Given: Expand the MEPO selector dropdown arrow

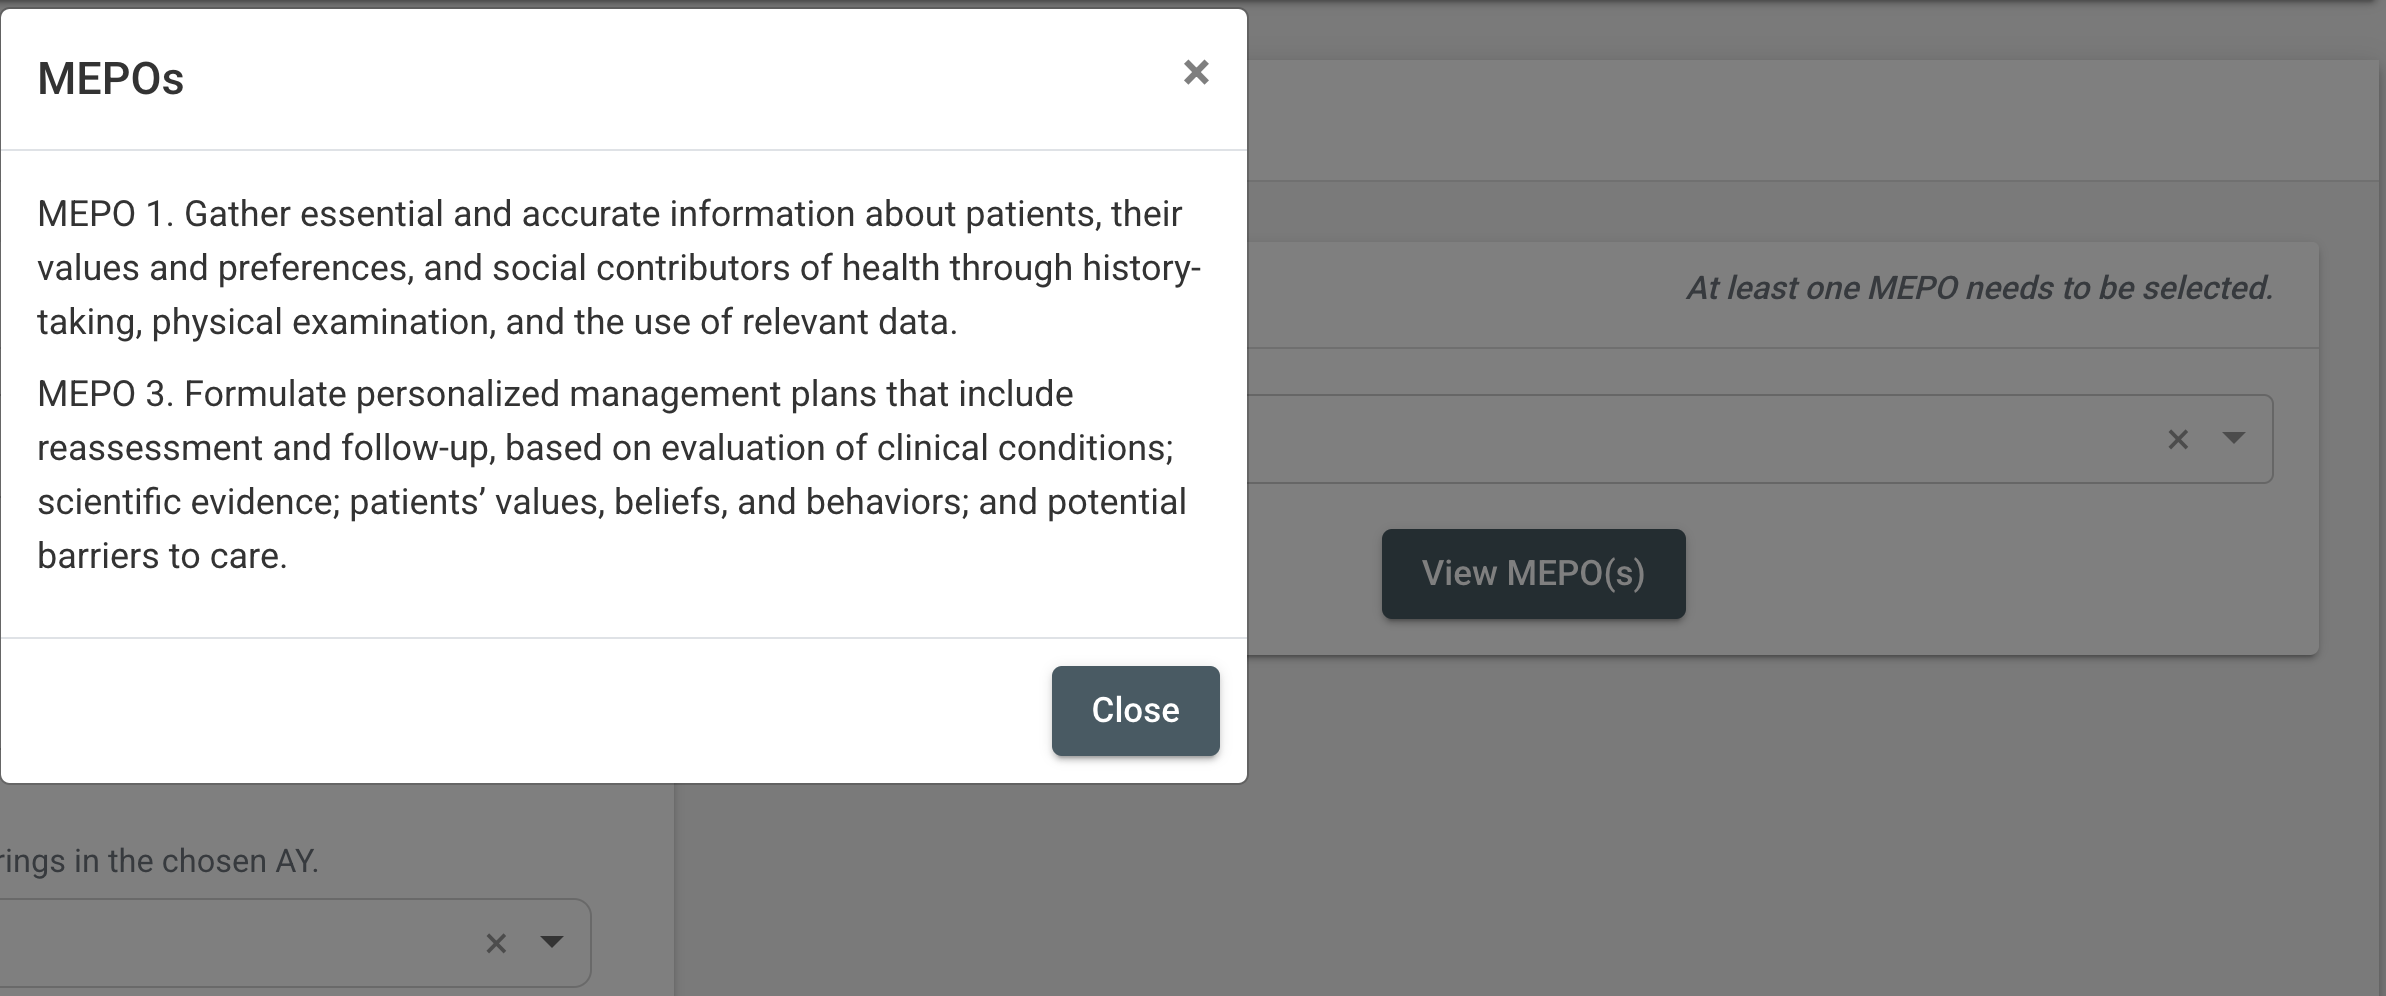Looking at the screenshot, I should pos(2233,438).
